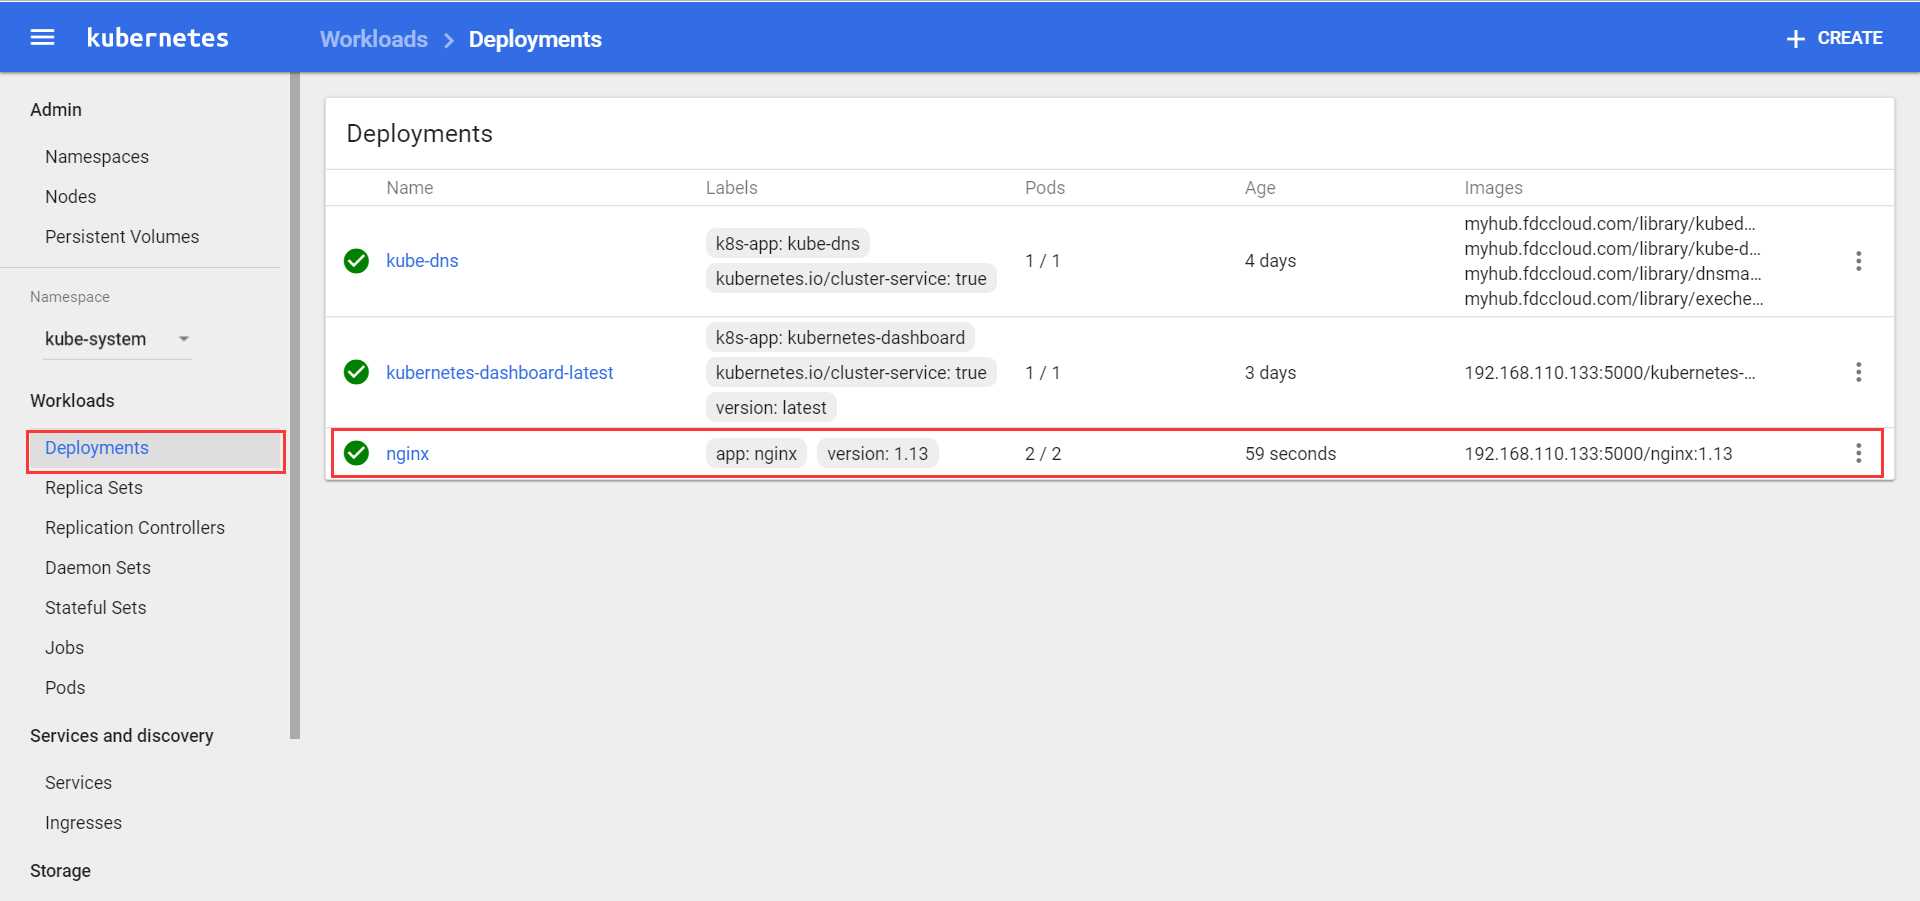Click the kube-d… image entry for kube-dns
The width and height of the screenshot is (1920, 901).
tap(1612, 249)
